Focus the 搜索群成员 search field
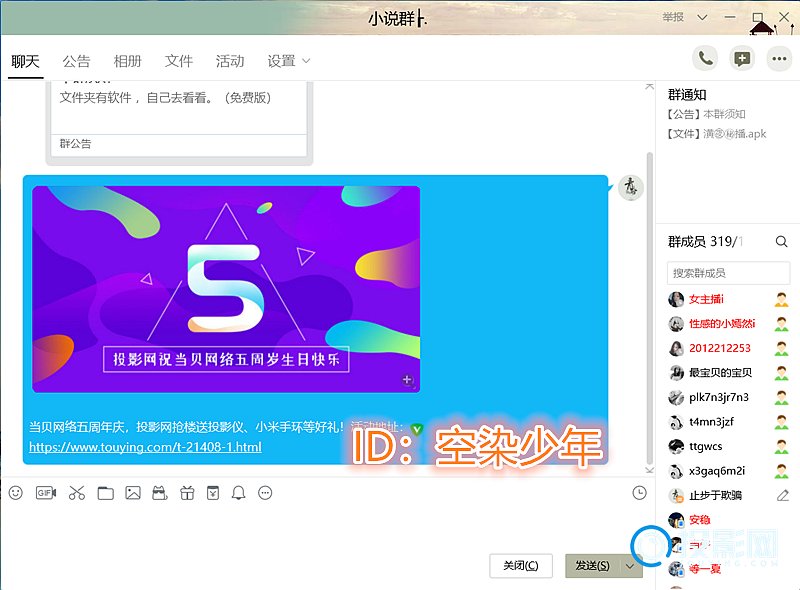The width and height of the screenshot is (800, 590). [728, 273]
